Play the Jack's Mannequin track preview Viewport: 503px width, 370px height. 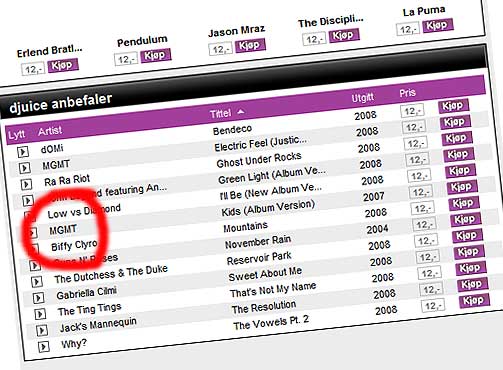coord(42,330)
